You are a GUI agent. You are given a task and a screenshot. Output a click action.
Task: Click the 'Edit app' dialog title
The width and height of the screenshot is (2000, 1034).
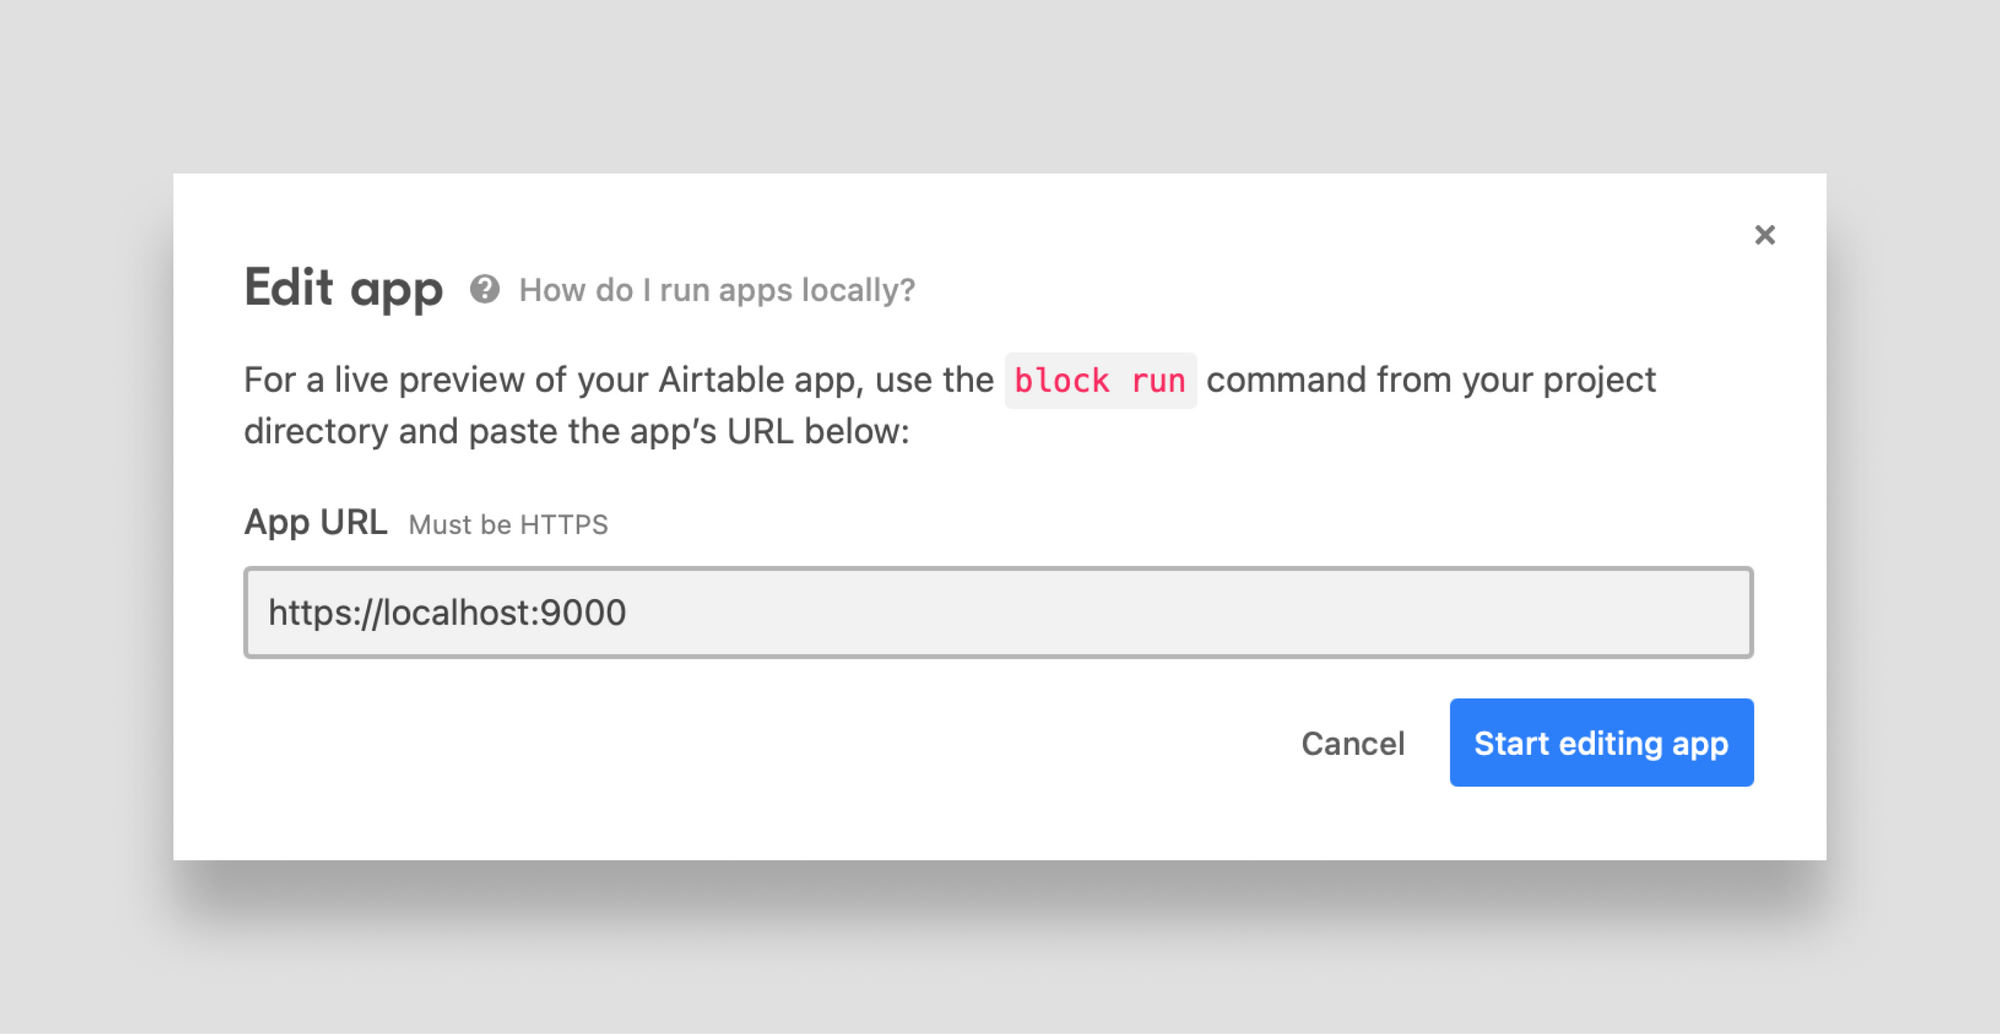[343, 288]
